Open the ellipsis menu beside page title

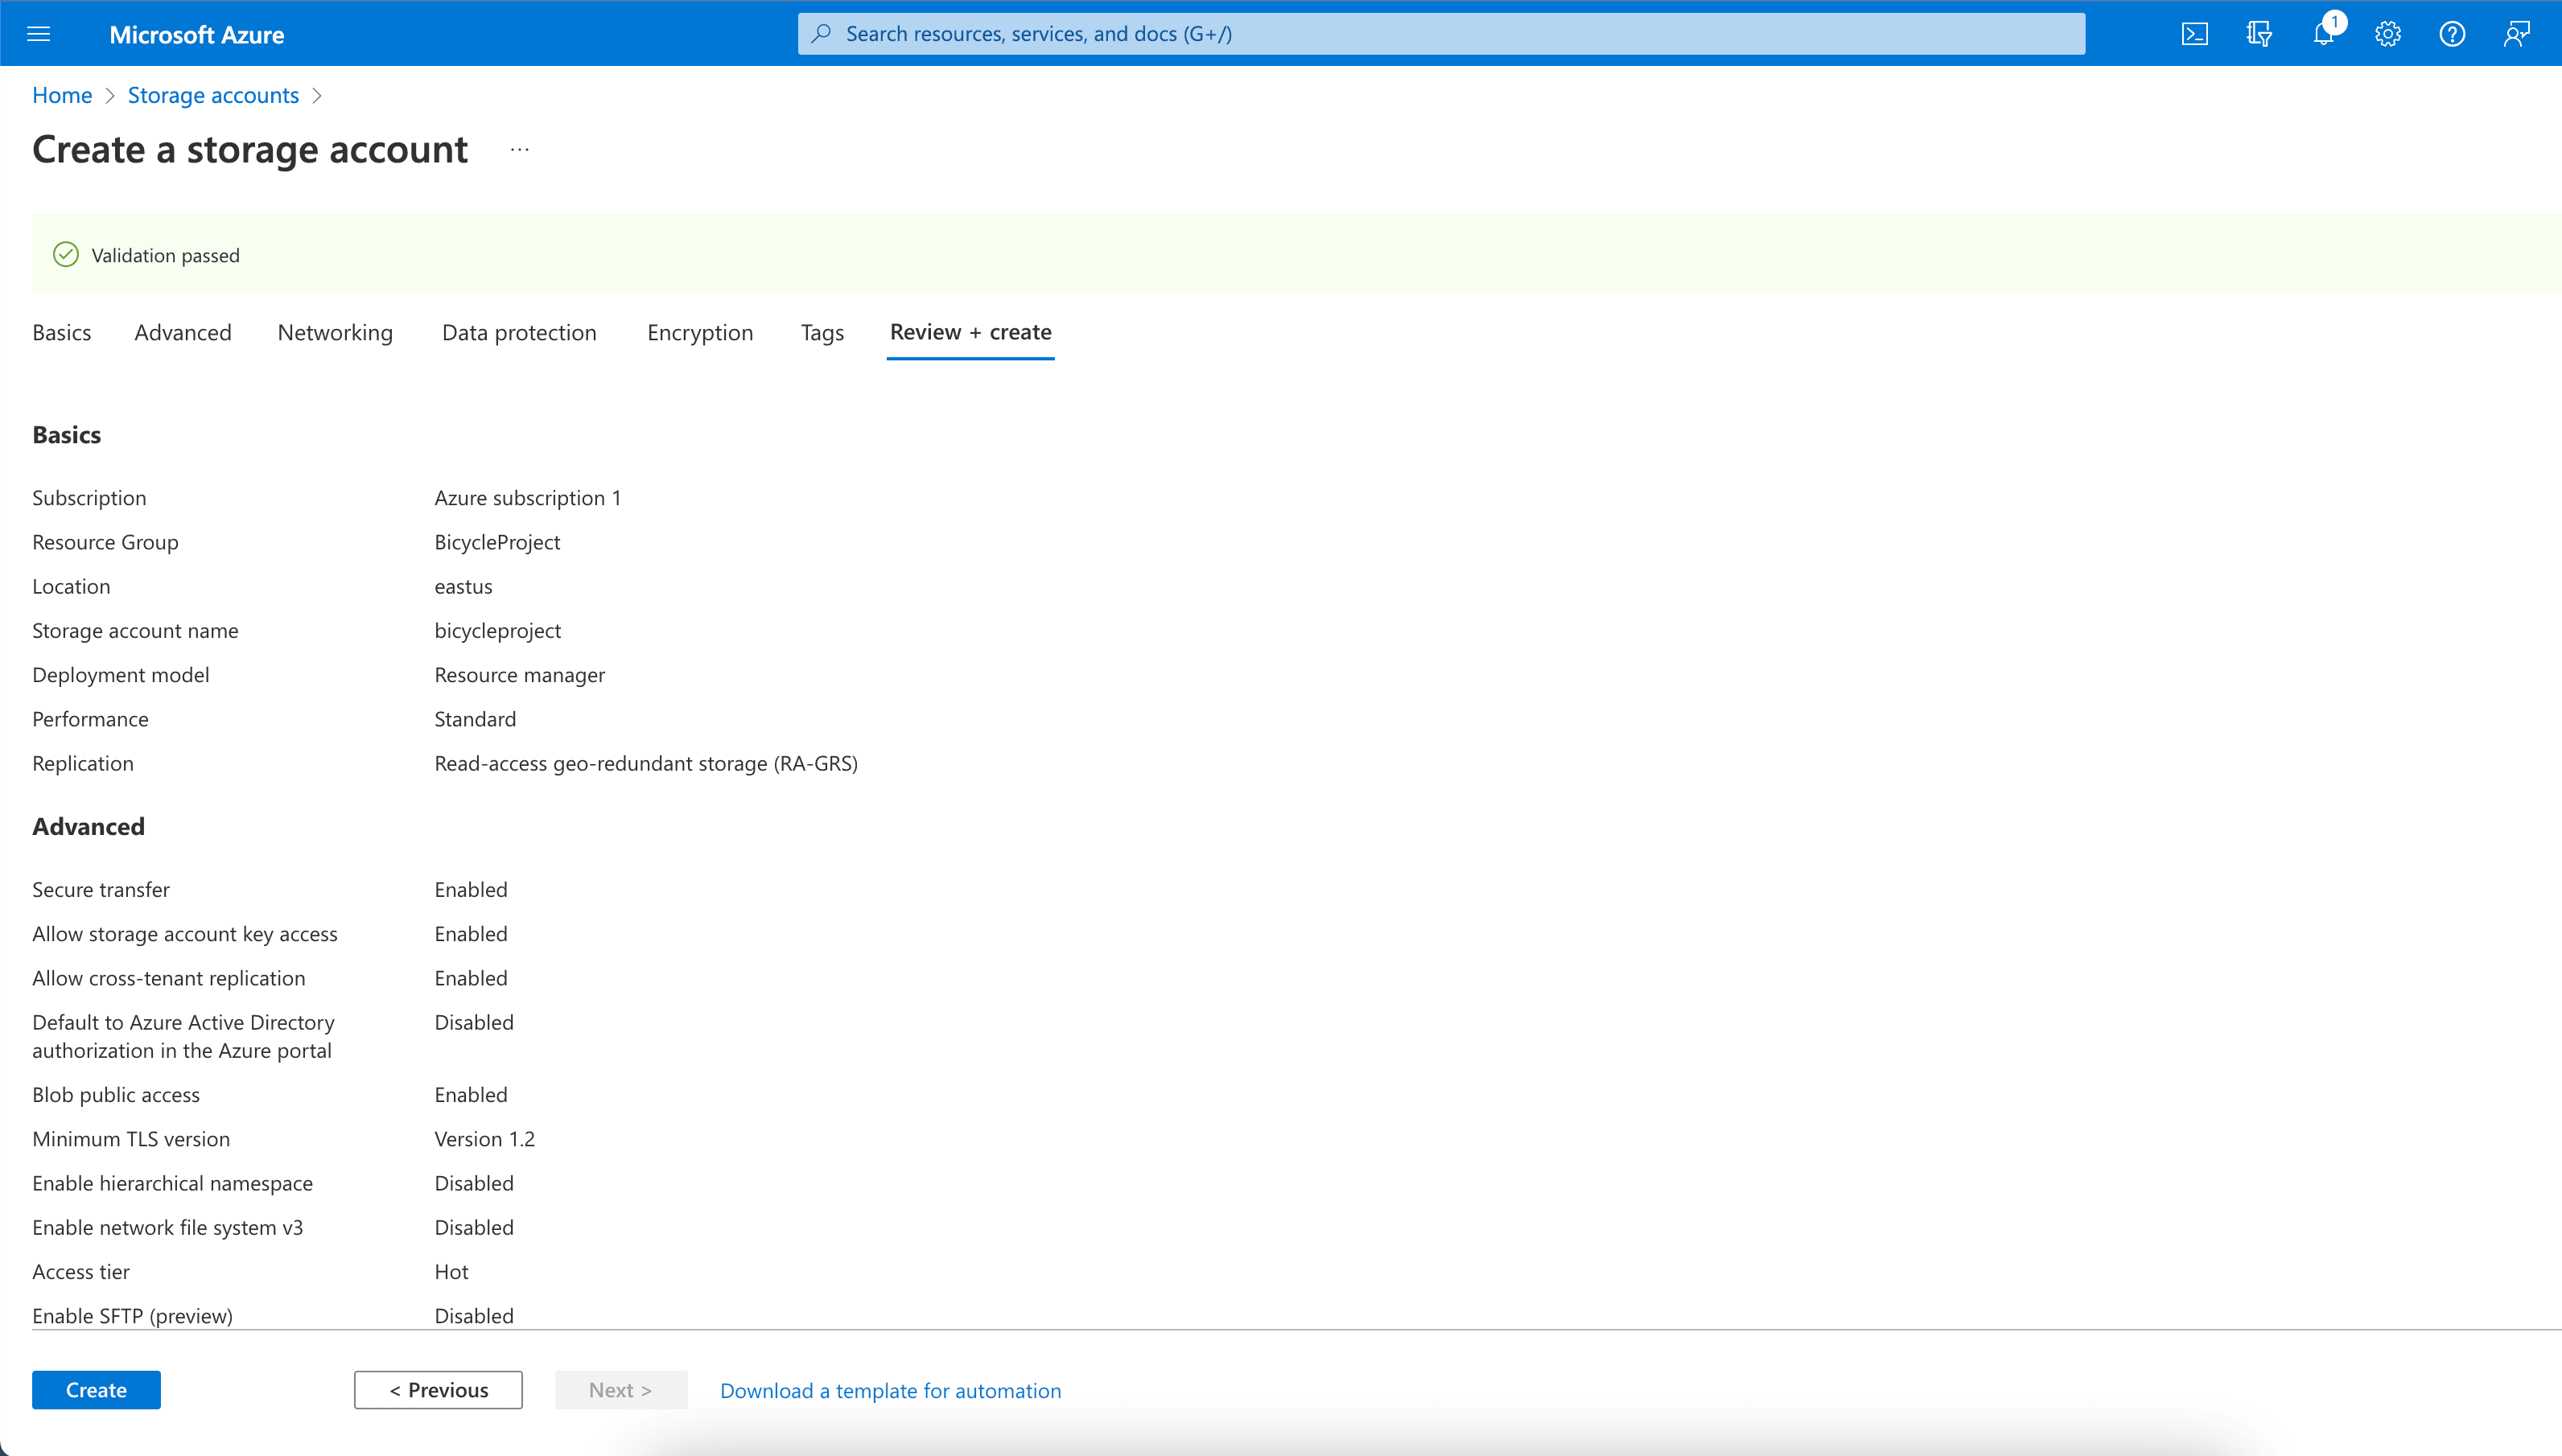(x=519, y=150)
